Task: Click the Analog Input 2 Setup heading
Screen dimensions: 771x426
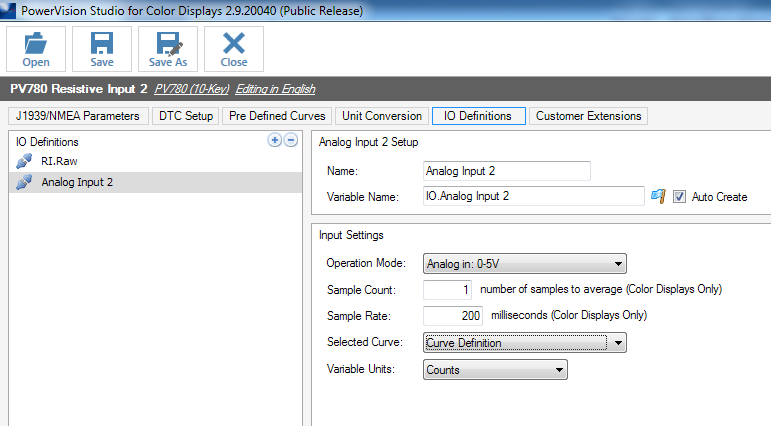Action: (x=368, y=142)
